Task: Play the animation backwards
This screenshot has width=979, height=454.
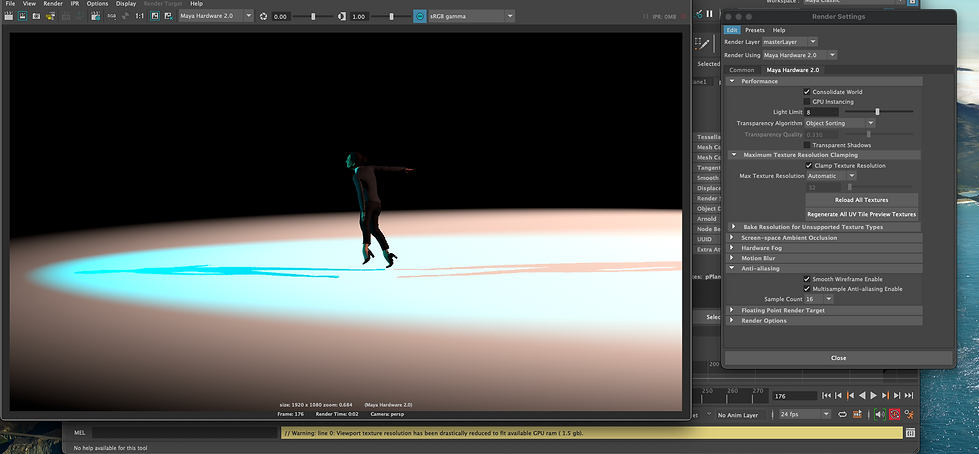Action: coord(862,395)
